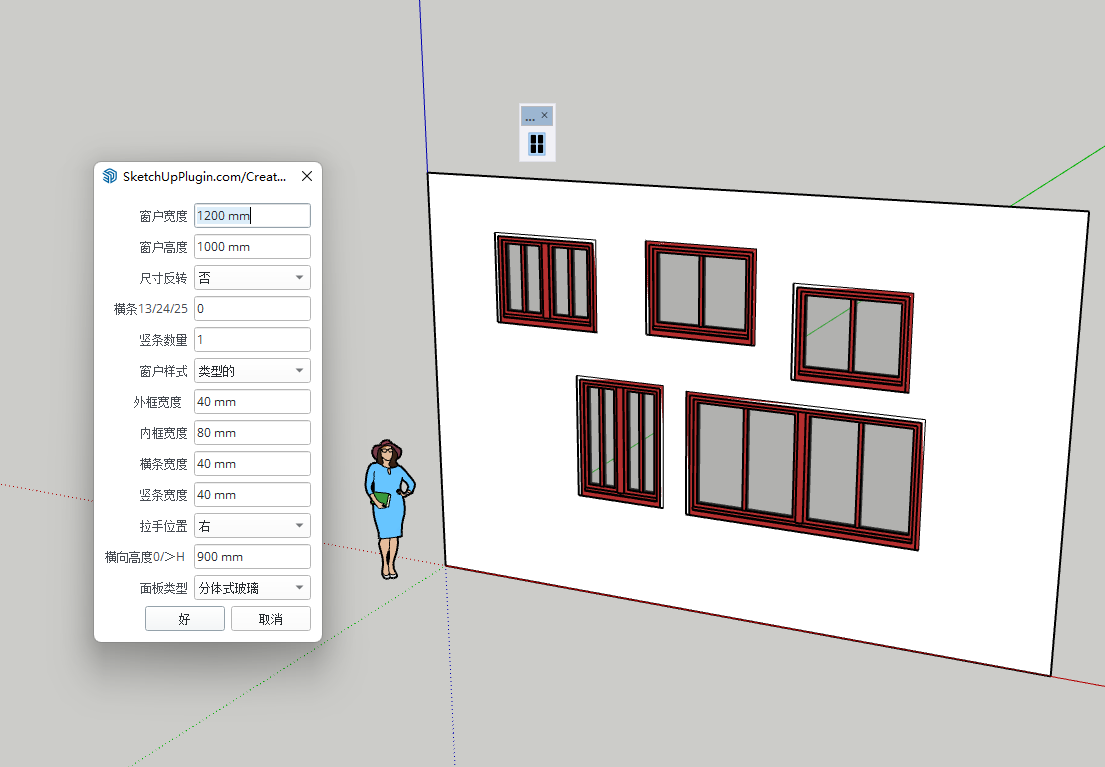Open the 尺寸反转 dropdown

pyautogui.click(x=252, y=277)
